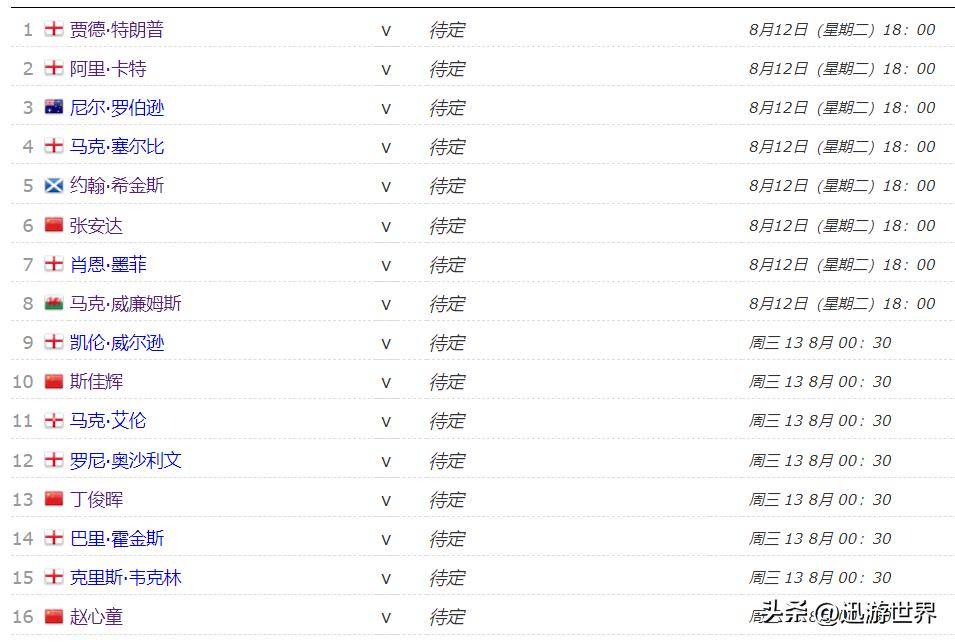
Task: Click Wales flag beside 马克·威廉姆斯
Action: coord(54,303)
